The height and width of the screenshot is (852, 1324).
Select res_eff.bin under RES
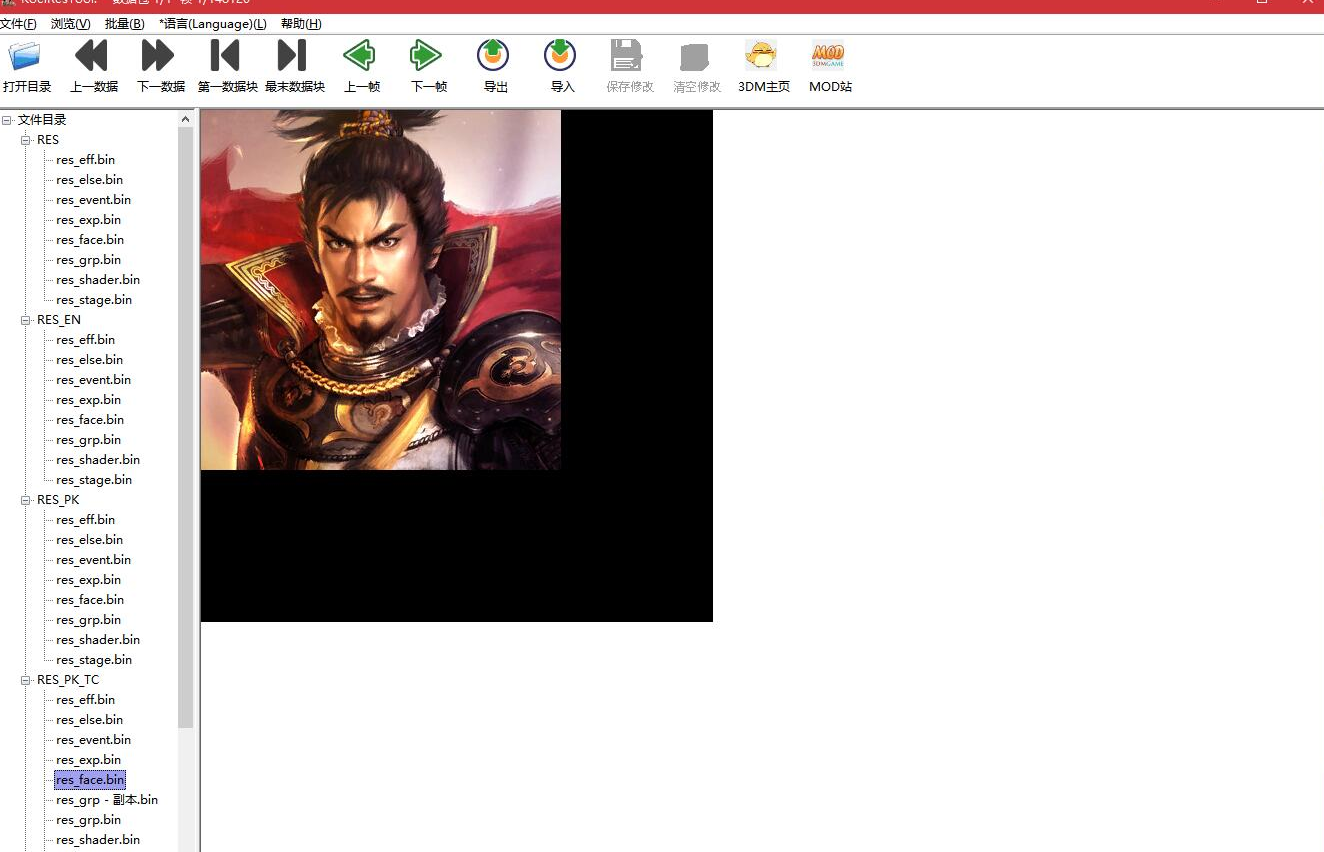point(85,160)
